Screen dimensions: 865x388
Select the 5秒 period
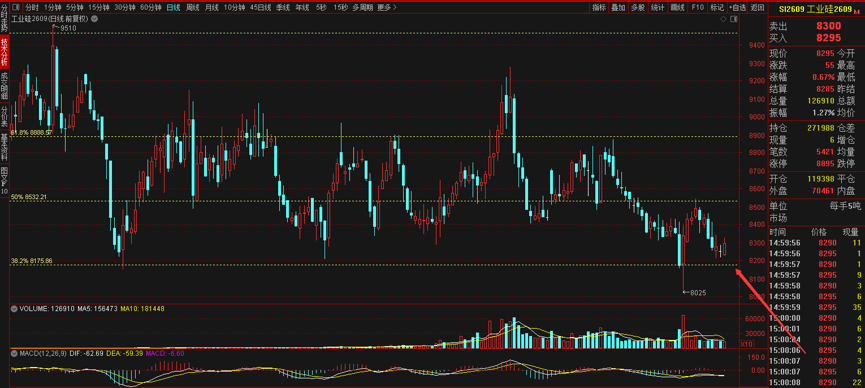321,8
